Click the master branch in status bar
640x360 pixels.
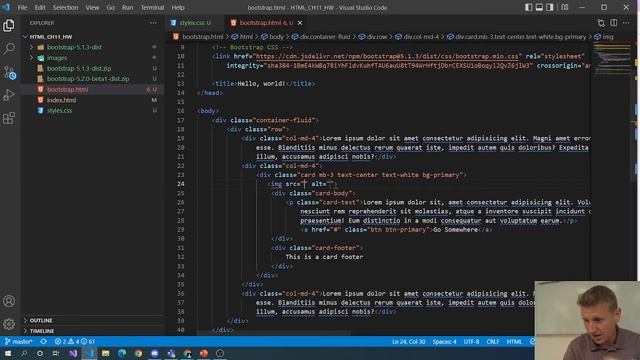pyautogui.click(x=18, y=342)
